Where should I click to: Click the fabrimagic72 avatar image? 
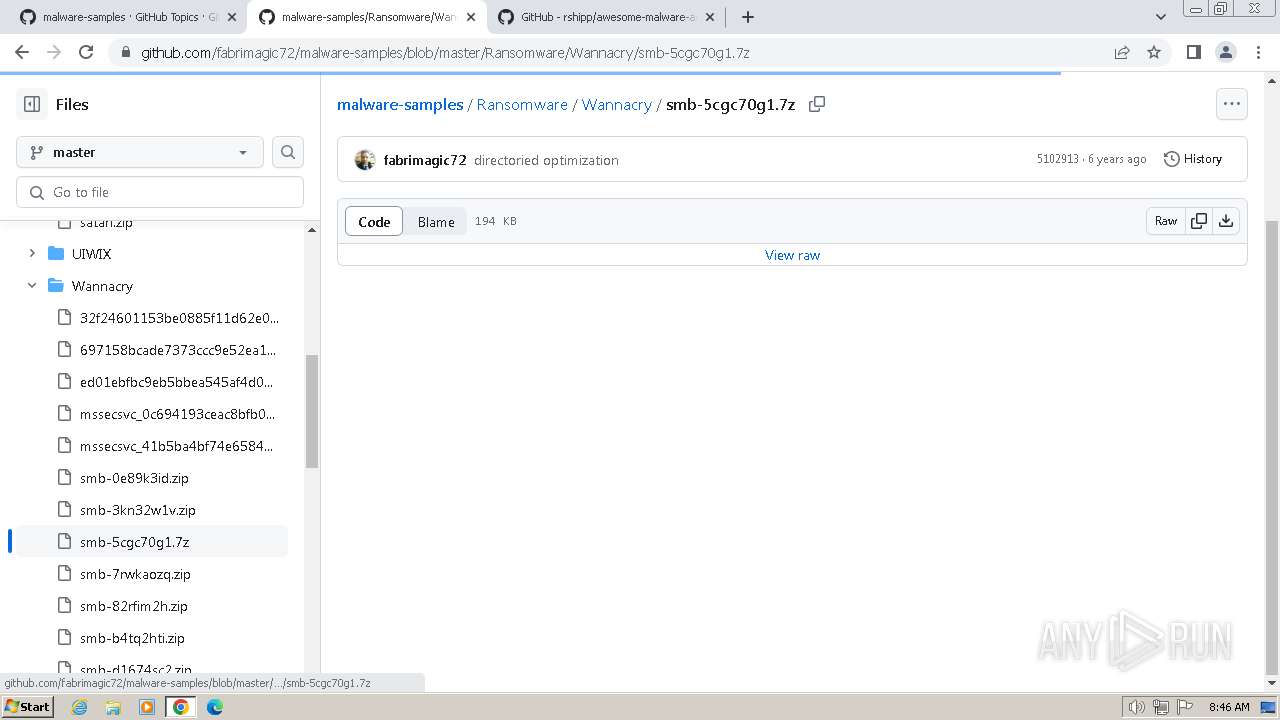click(x=365, y=160)
